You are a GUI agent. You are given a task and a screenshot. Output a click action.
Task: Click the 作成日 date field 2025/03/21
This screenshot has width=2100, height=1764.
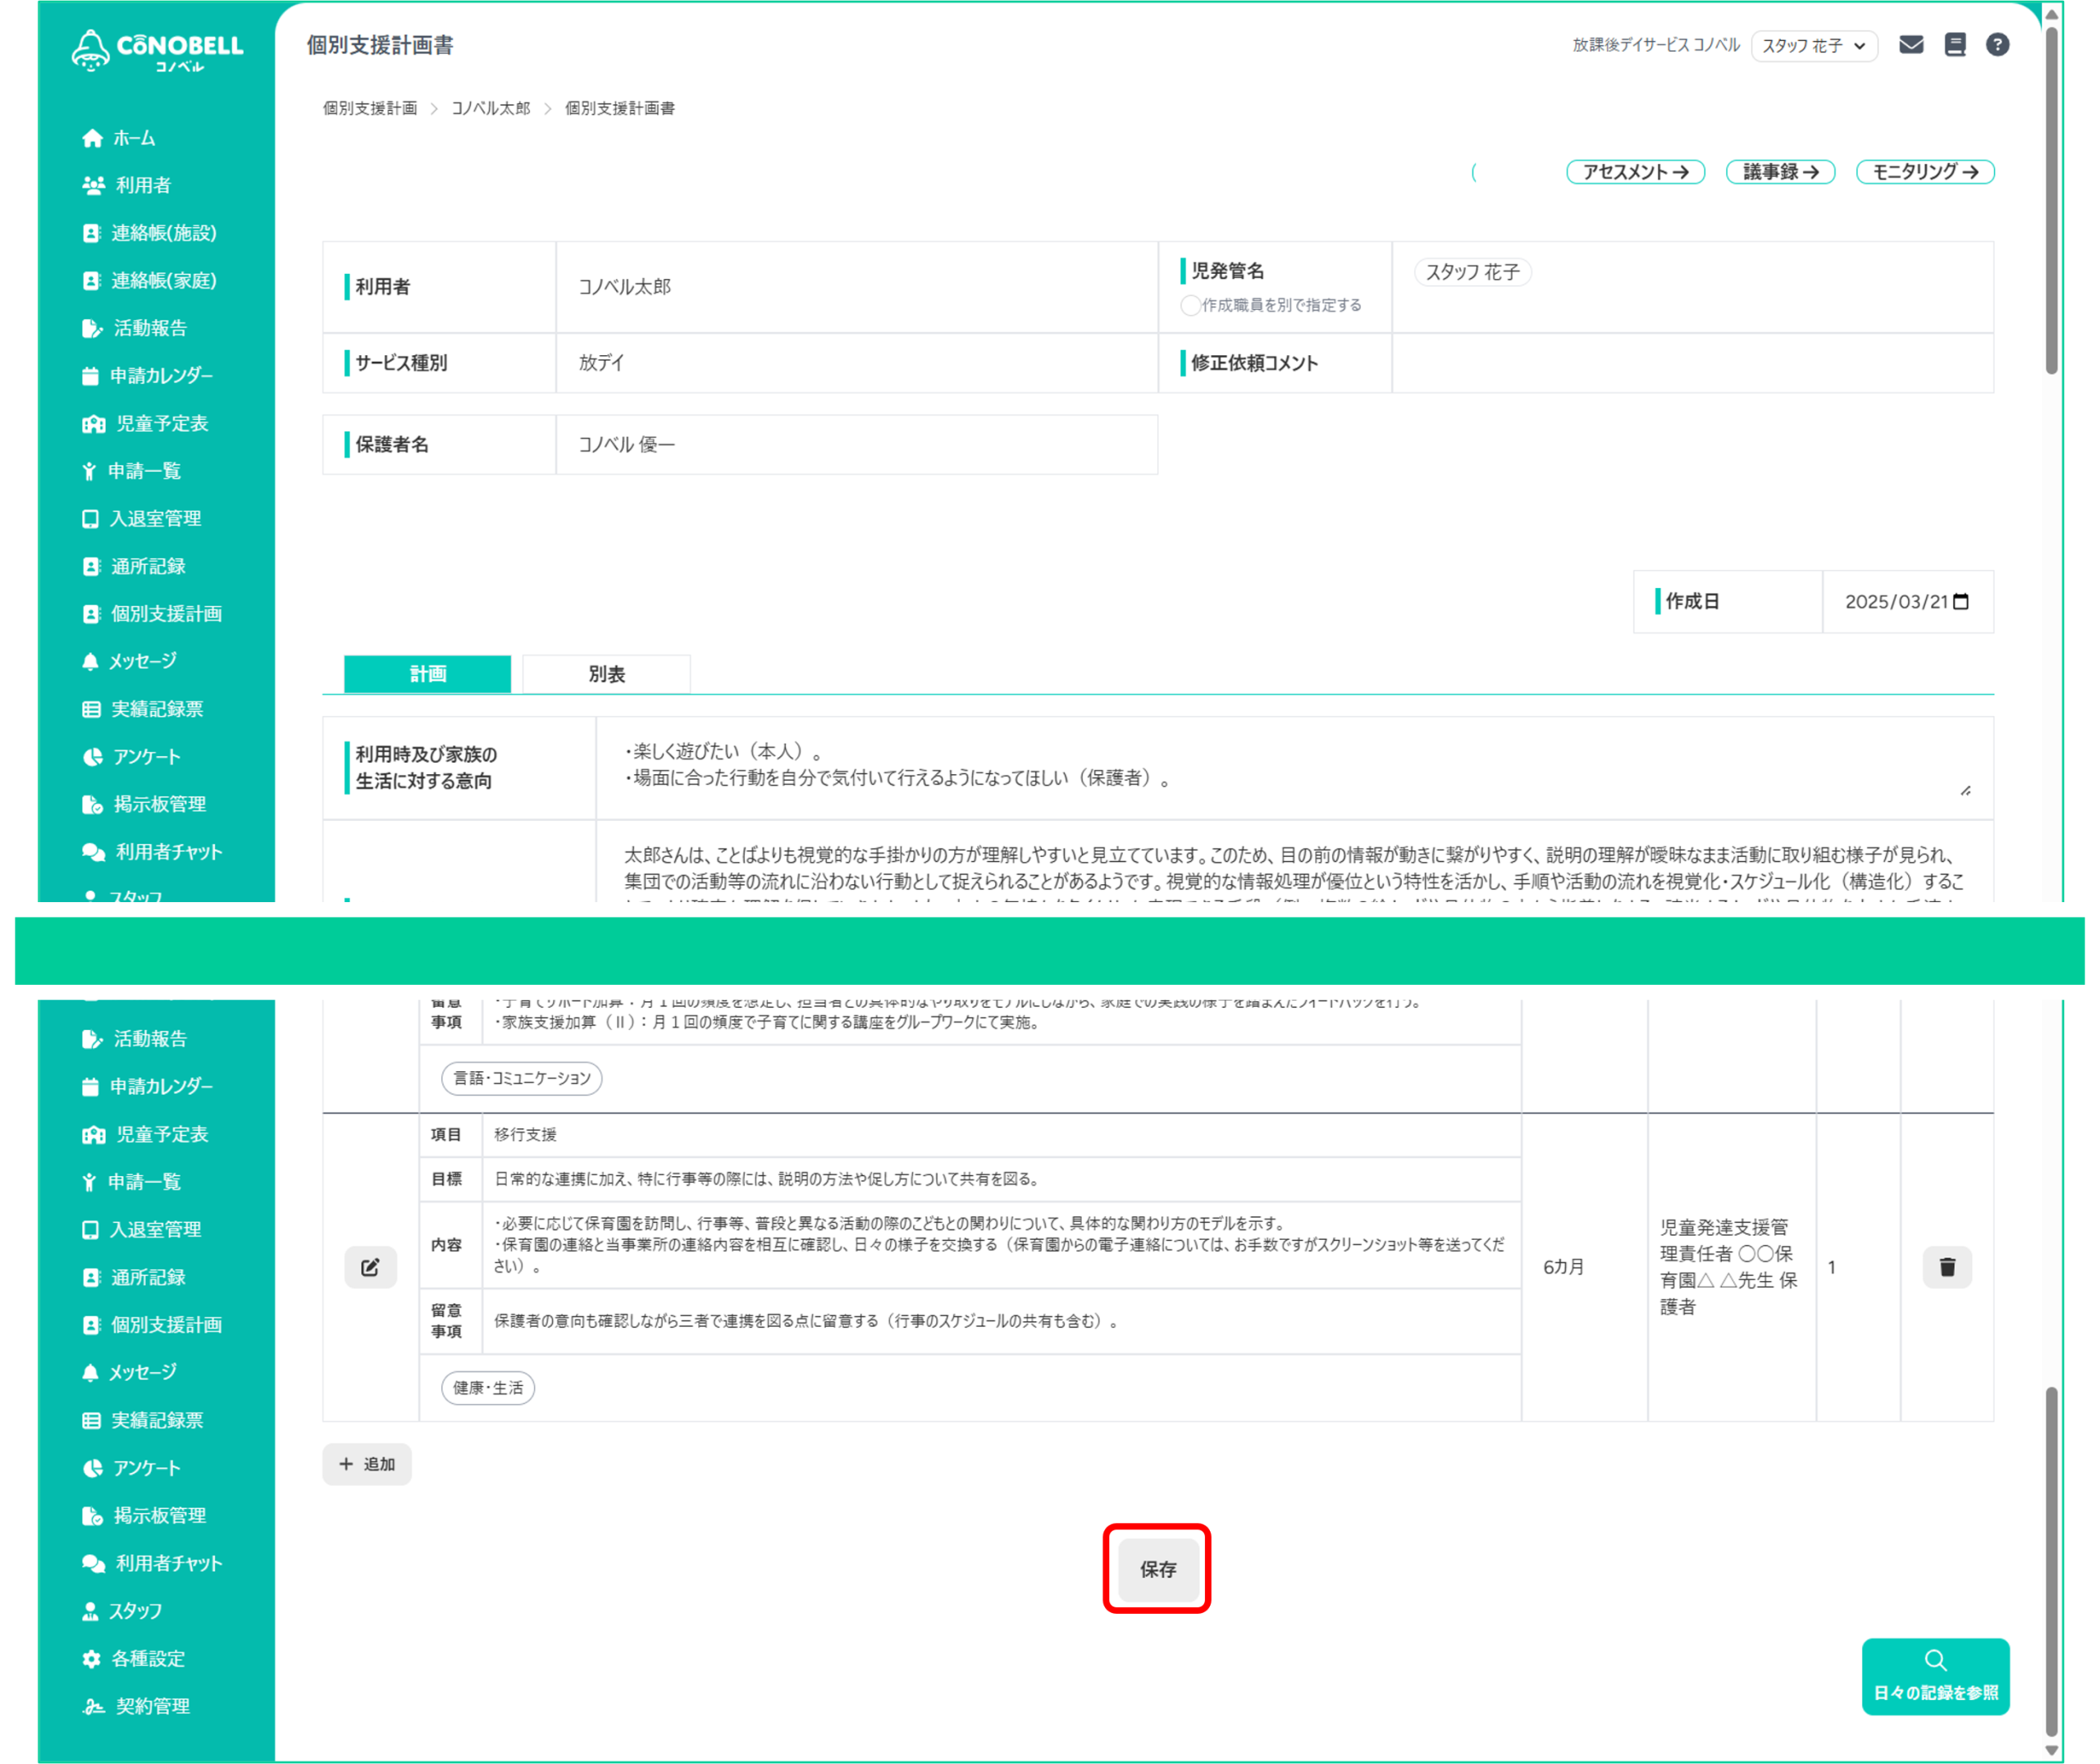(x=1907, y=602)
